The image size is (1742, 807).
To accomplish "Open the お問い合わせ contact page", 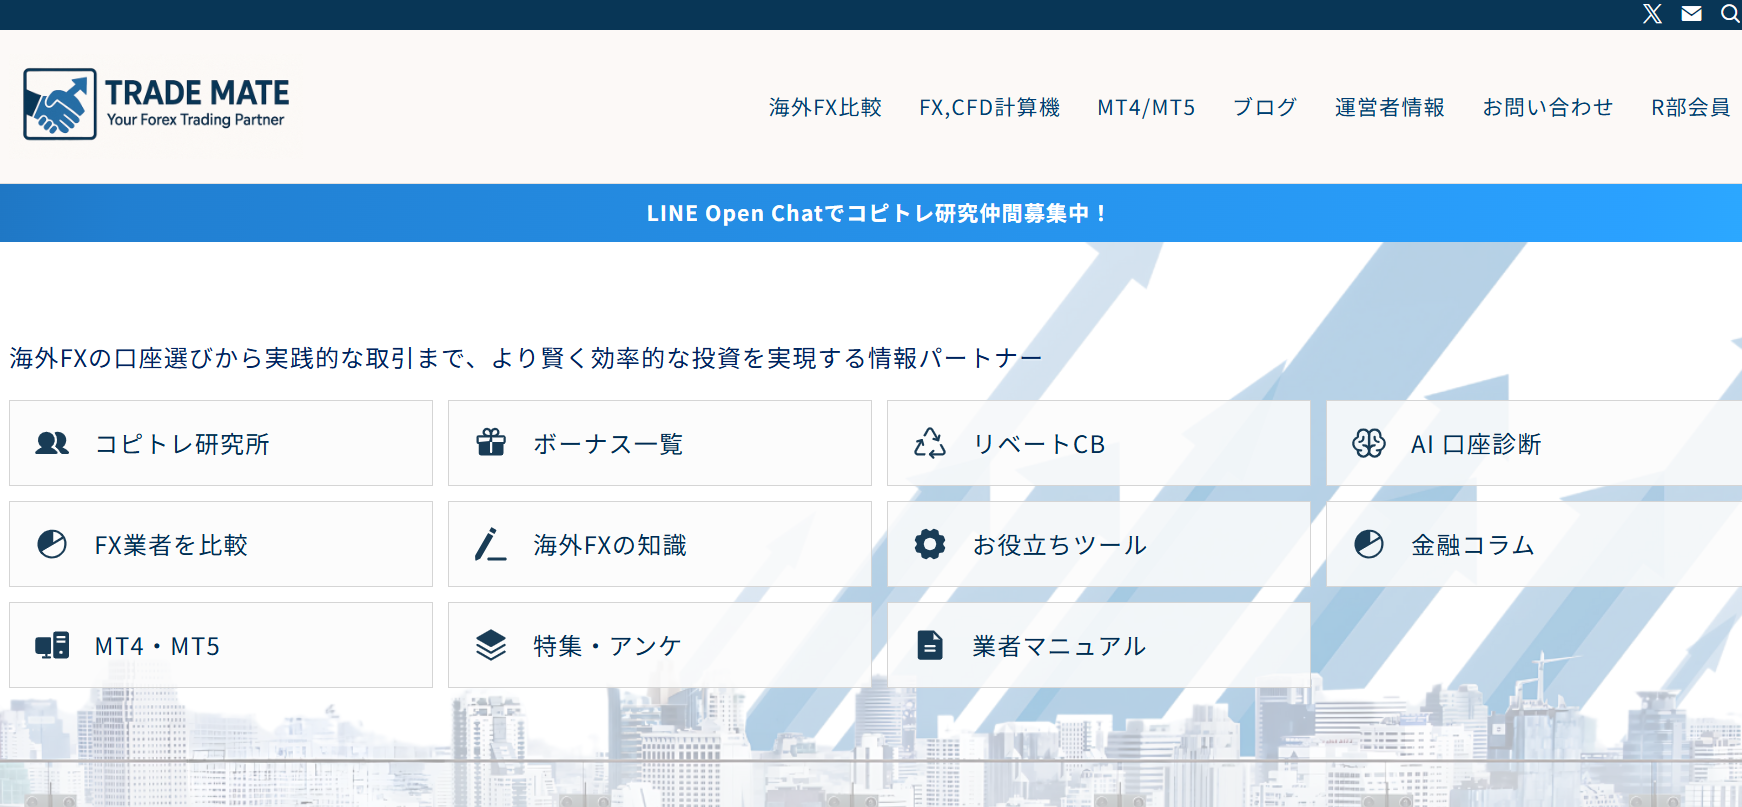I will [x=1547, y=107].
